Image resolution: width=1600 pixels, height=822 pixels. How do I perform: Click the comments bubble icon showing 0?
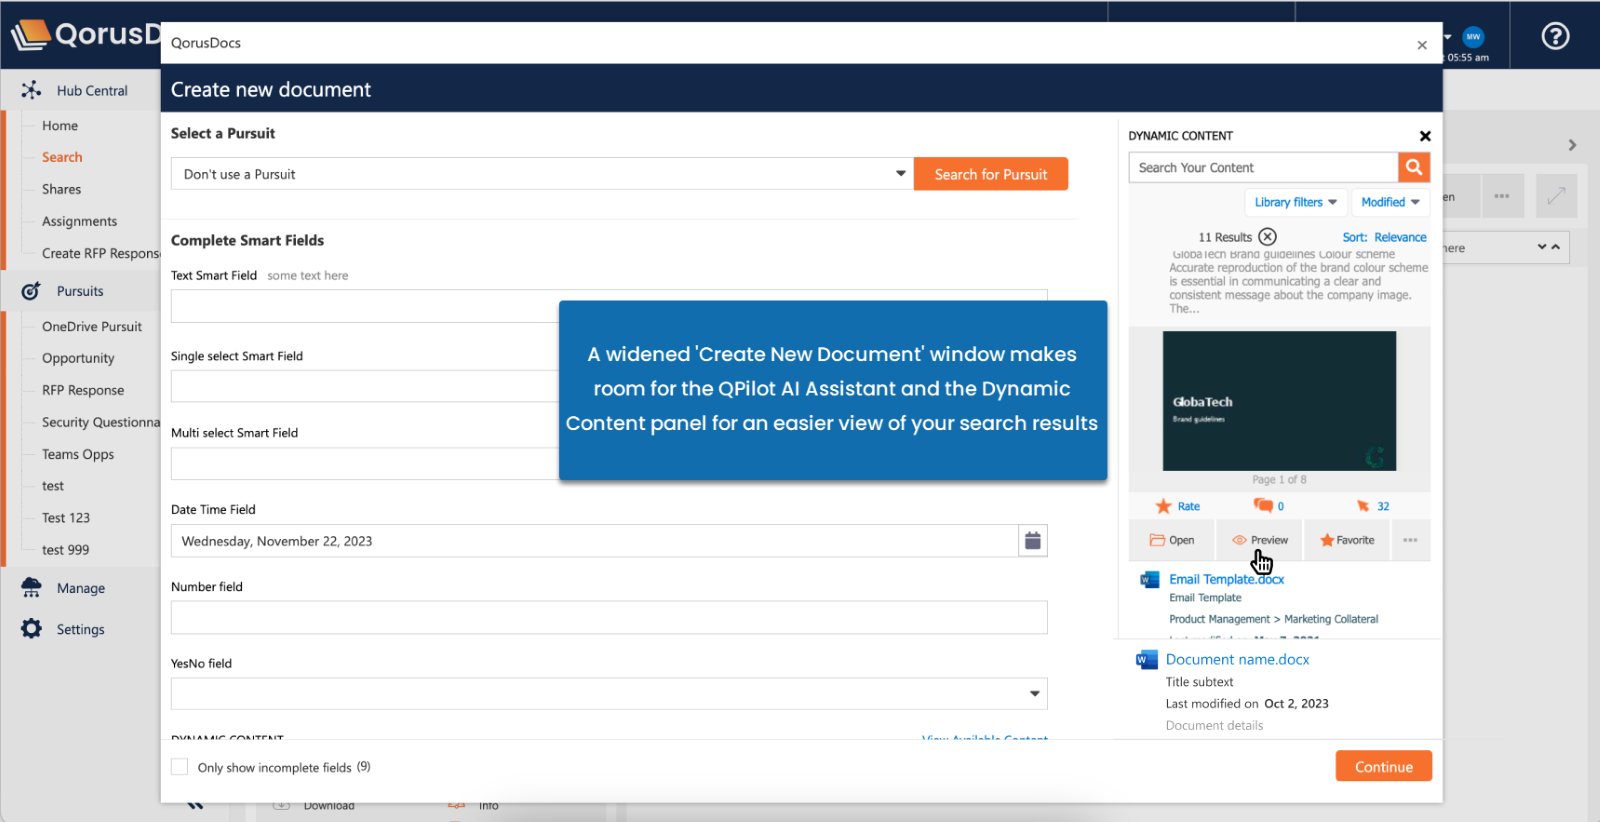(1263, 506)
